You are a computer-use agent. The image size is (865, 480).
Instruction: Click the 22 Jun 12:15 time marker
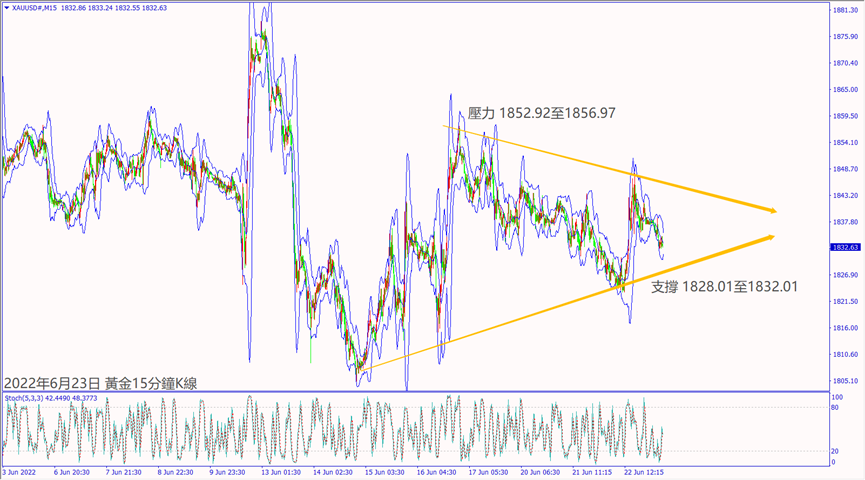[646, 472]
